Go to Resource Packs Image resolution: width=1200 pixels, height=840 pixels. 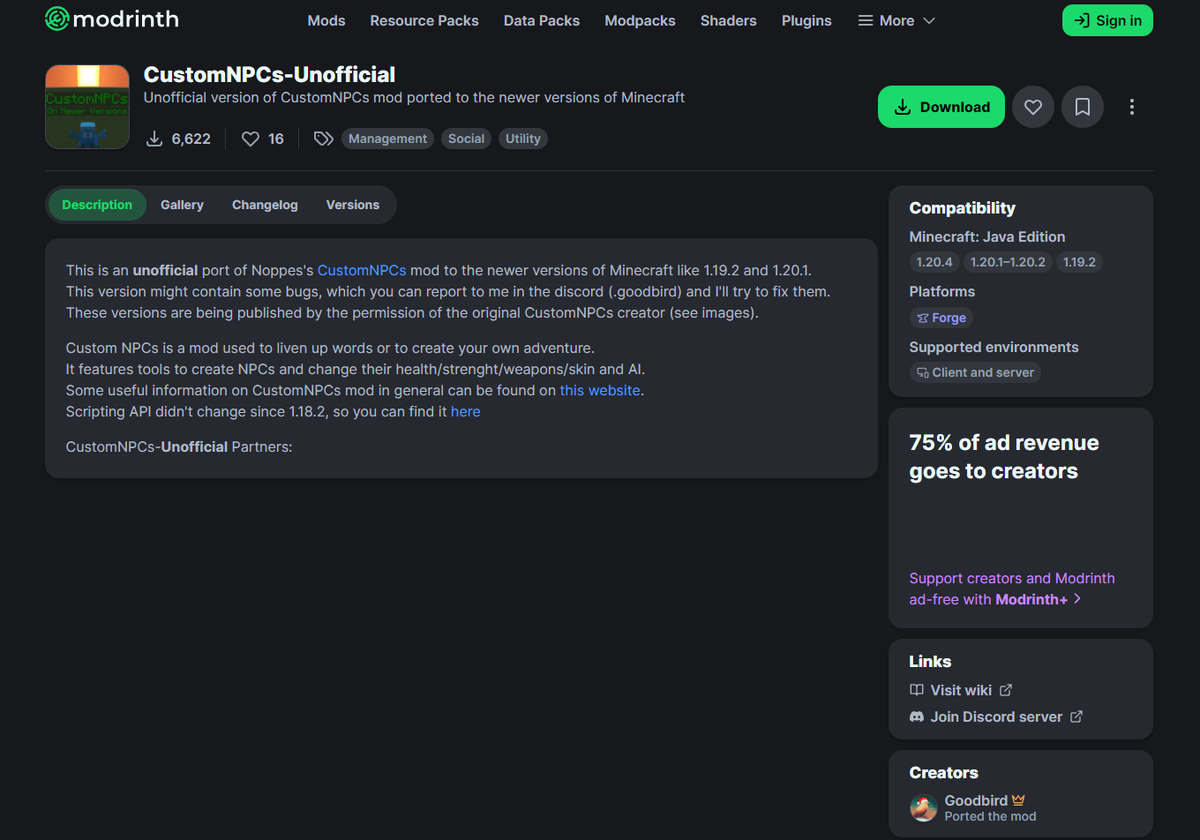coord(424,20)
